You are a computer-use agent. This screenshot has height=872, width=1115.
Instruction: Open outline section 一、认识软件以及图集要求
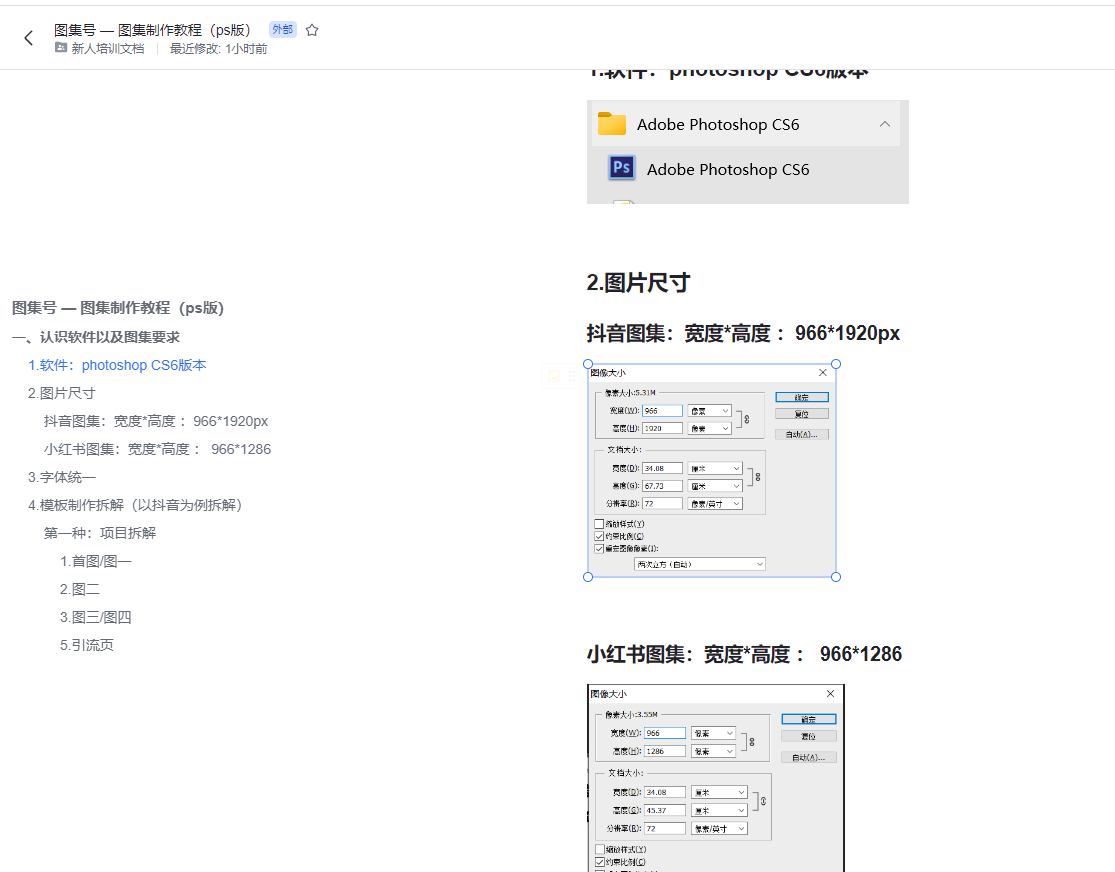96,337
